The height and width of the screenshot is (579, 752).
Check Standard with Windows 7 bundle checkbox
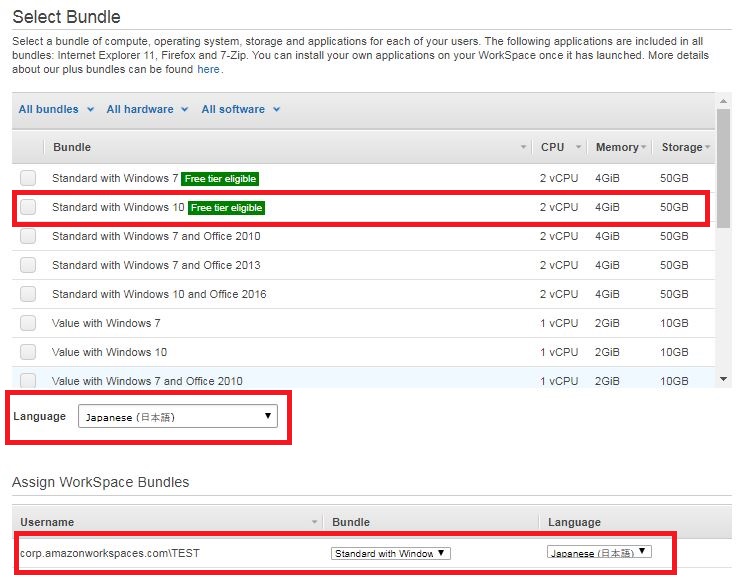[28, 178]
